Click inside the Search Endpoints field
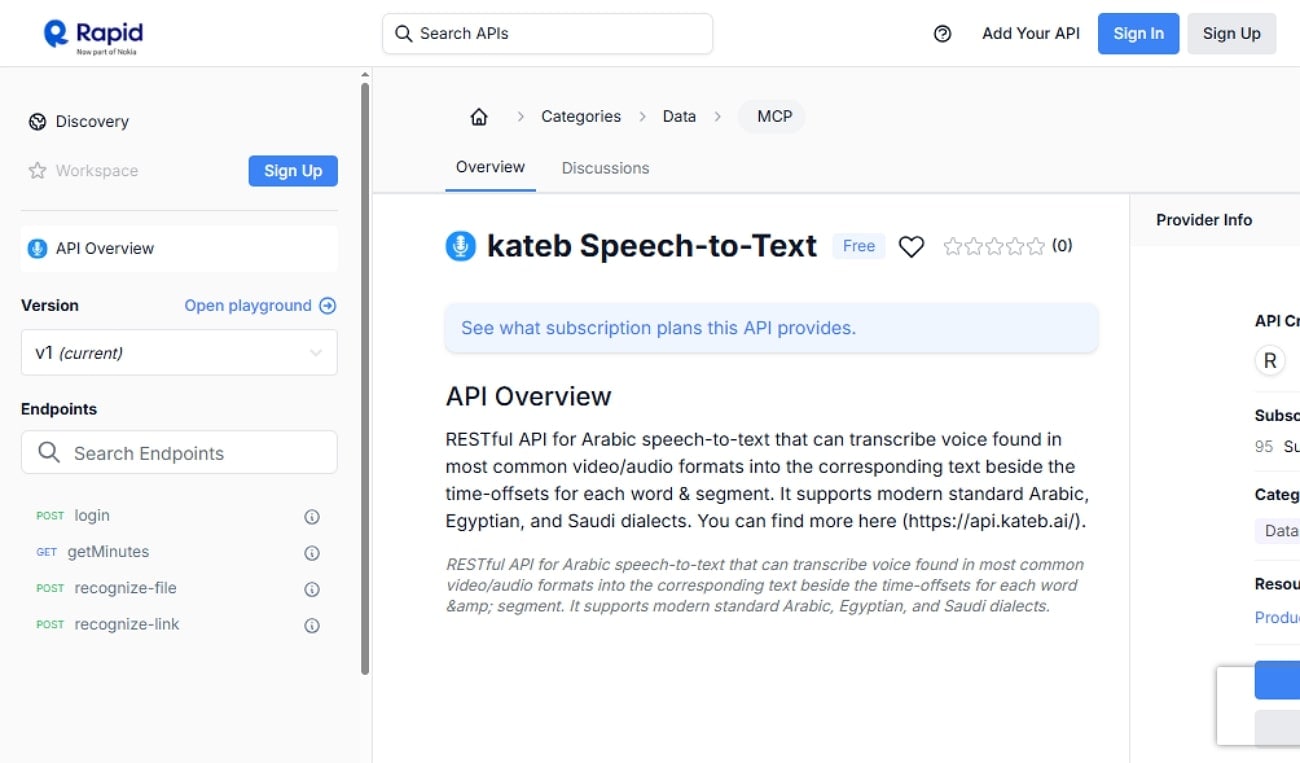1300x763 pixels. click(x=179, y=452)
